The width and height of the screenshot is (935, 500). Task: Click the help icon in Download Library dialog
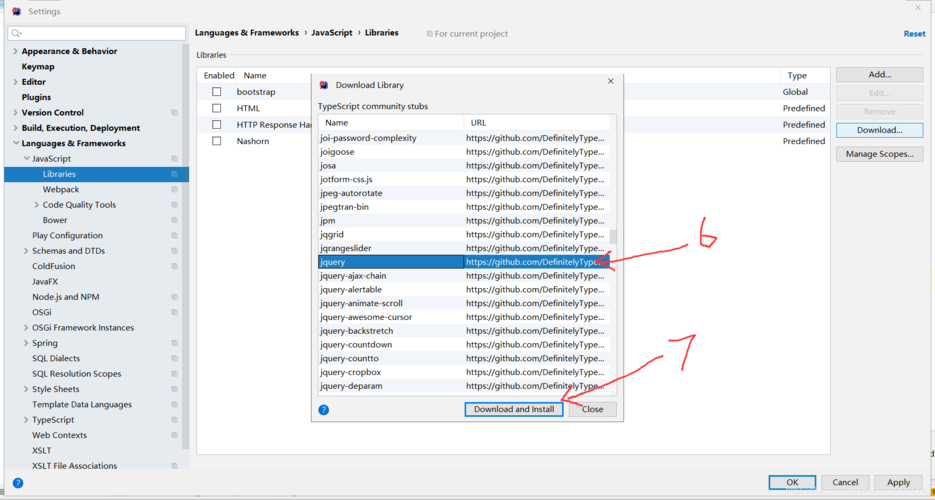(x=323, y=410)
